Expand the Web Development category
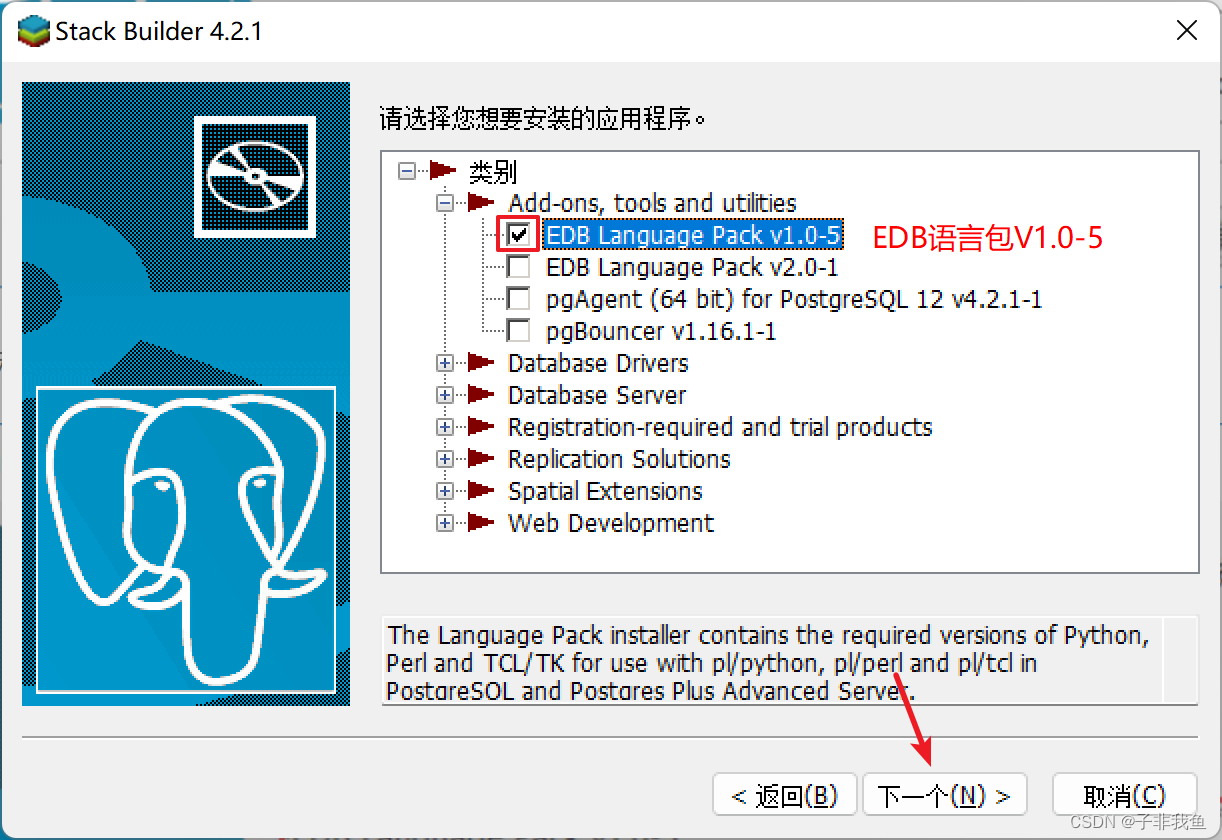The height and width of the screenshot is (840, 1222). click(444, 523)
